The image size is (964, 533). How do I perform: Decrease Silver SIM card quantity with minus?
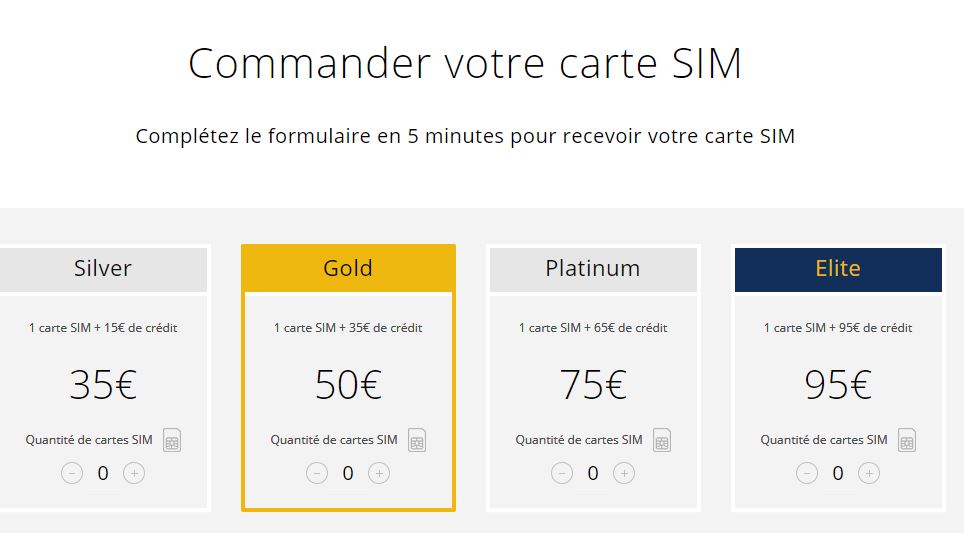point(72,473)
